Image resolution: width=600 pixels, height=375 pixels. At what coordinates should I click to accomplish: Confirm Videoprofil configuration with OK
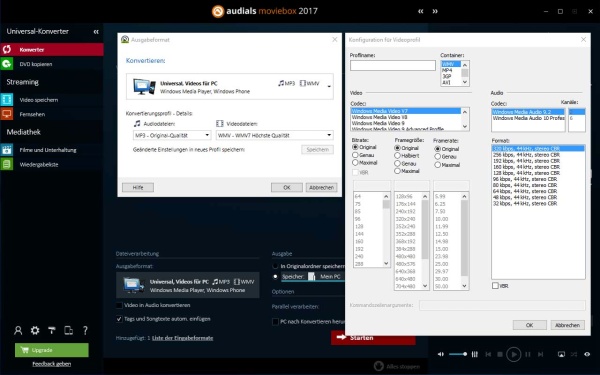point(529,325)
